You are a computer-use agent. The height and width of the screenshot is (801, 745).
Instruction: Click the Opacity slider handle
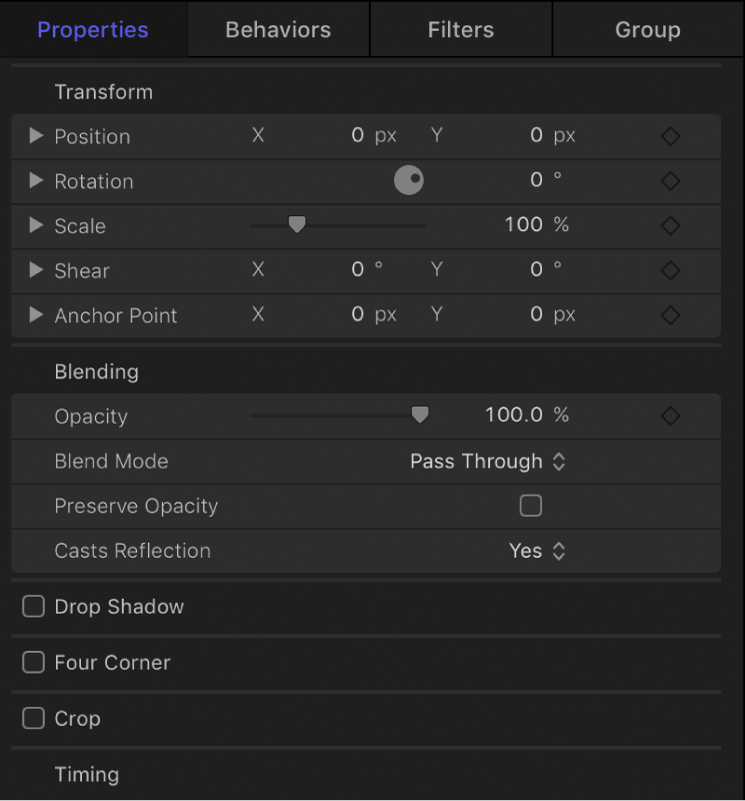tap(420, 415)
